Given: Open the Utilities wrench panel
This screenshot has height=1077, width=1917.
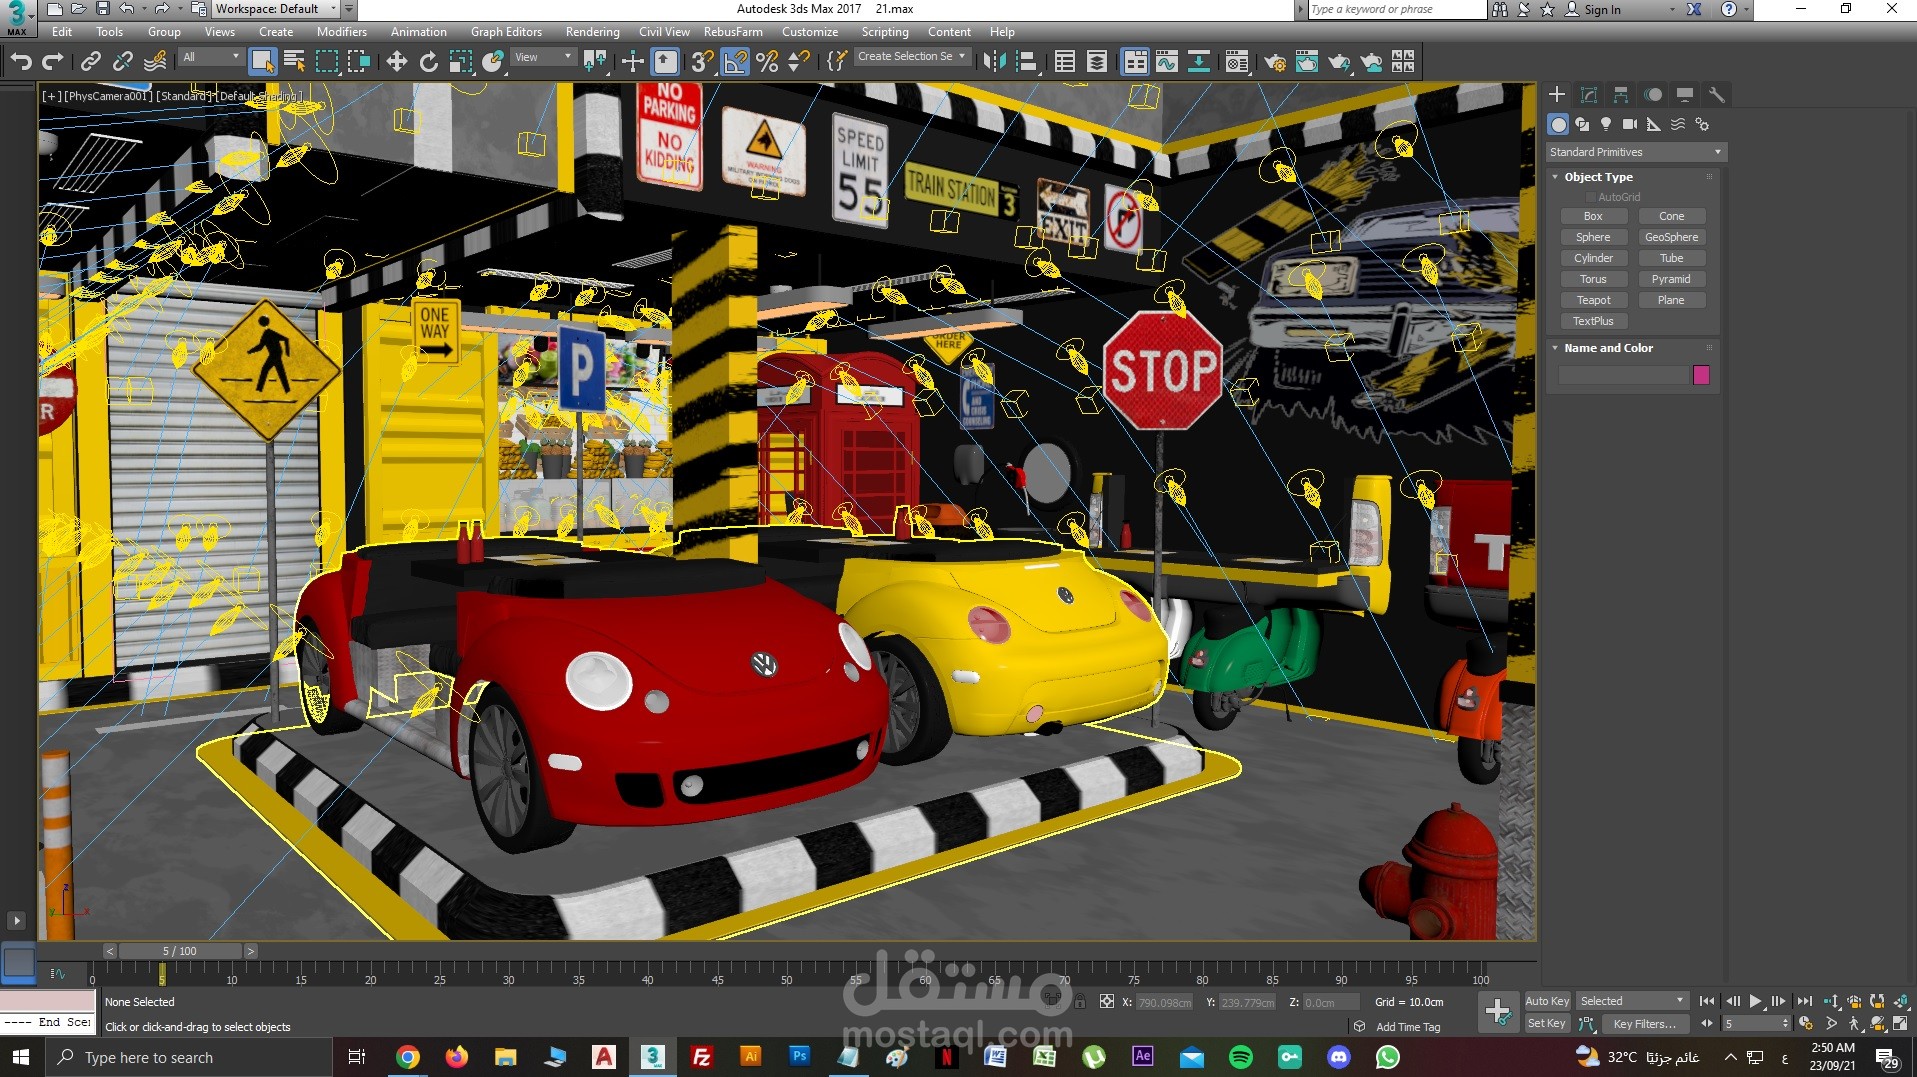Looking at the screenshot, I should [x=1716, y=95].
